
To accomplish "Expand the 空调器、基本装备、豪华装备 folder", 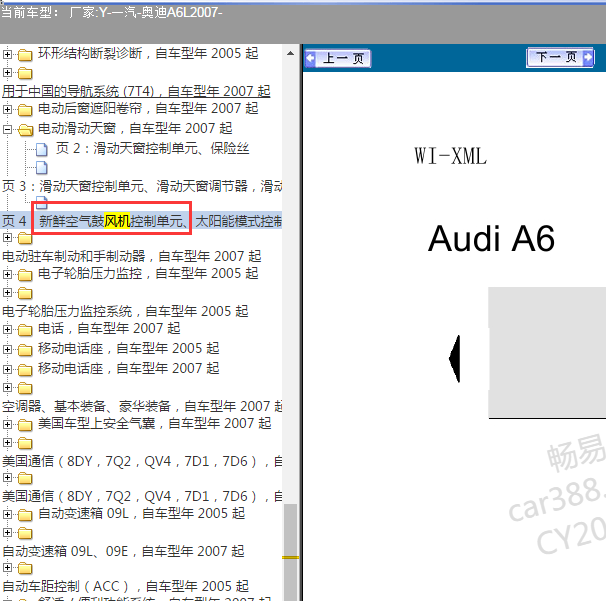I will 7,388.
